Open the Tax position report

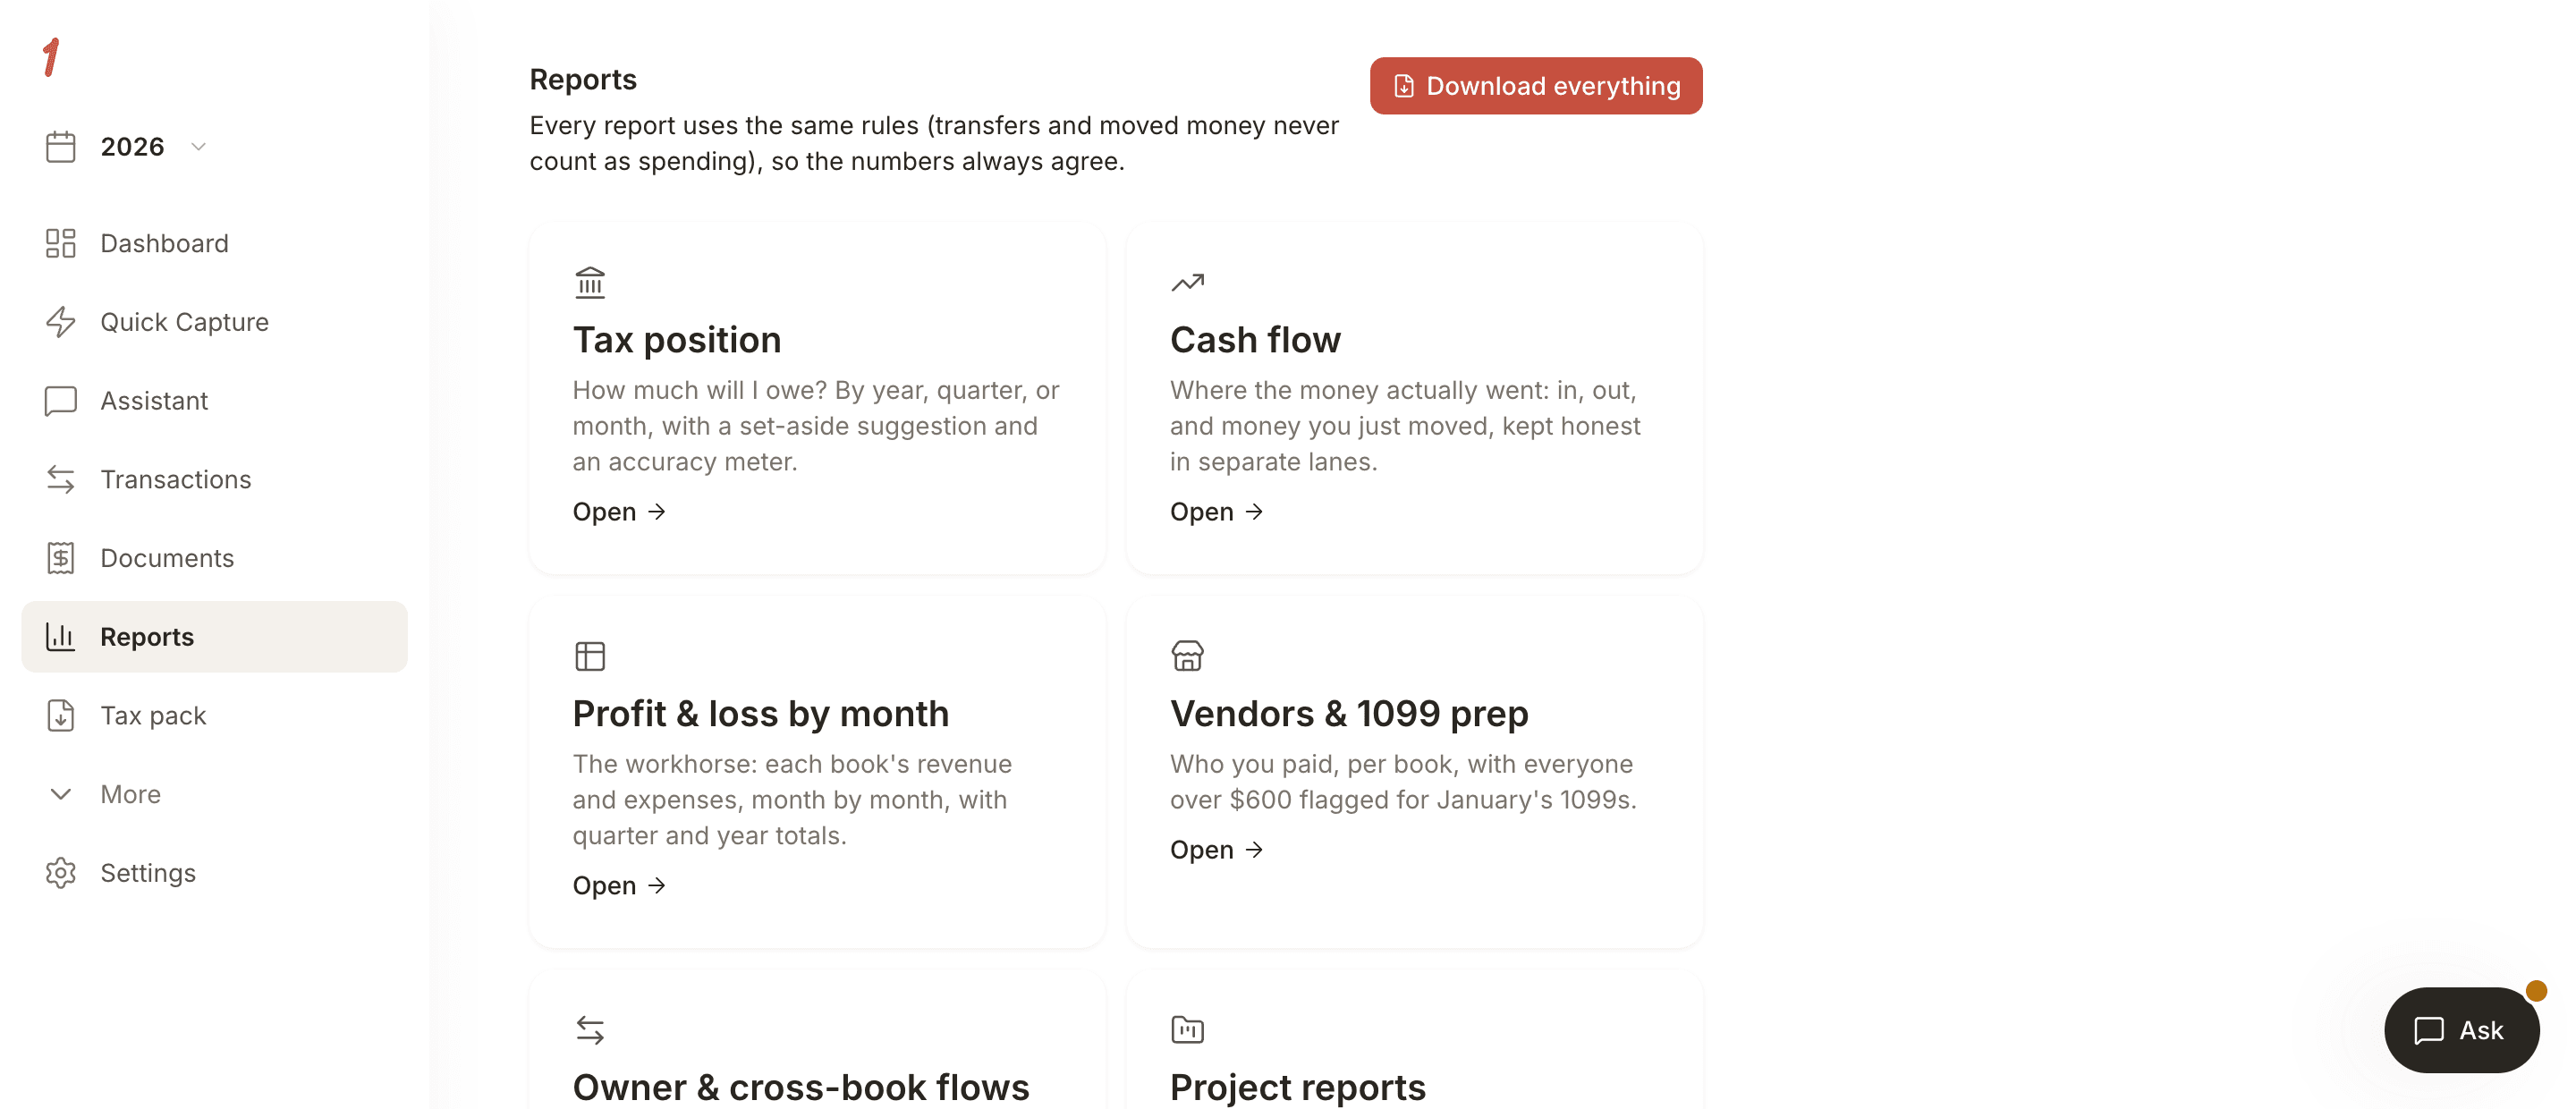tap(619, 512)
